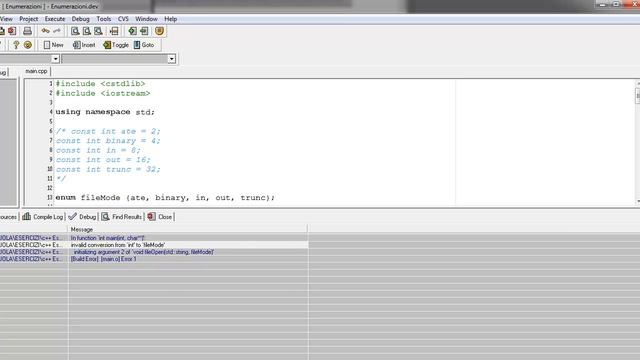
Task: Click the Goto bookmark toolbar button
Action: pos(144,45)
